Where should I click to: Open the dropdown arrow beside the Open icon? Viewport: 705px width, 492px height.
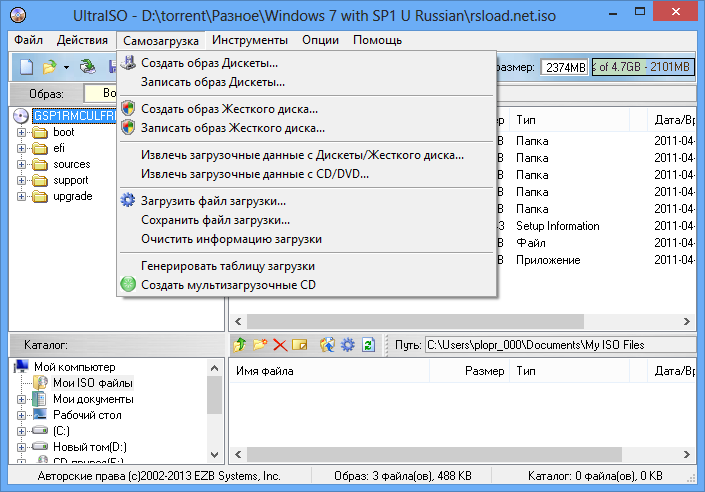pyautogui.click(x=67, y=67)
